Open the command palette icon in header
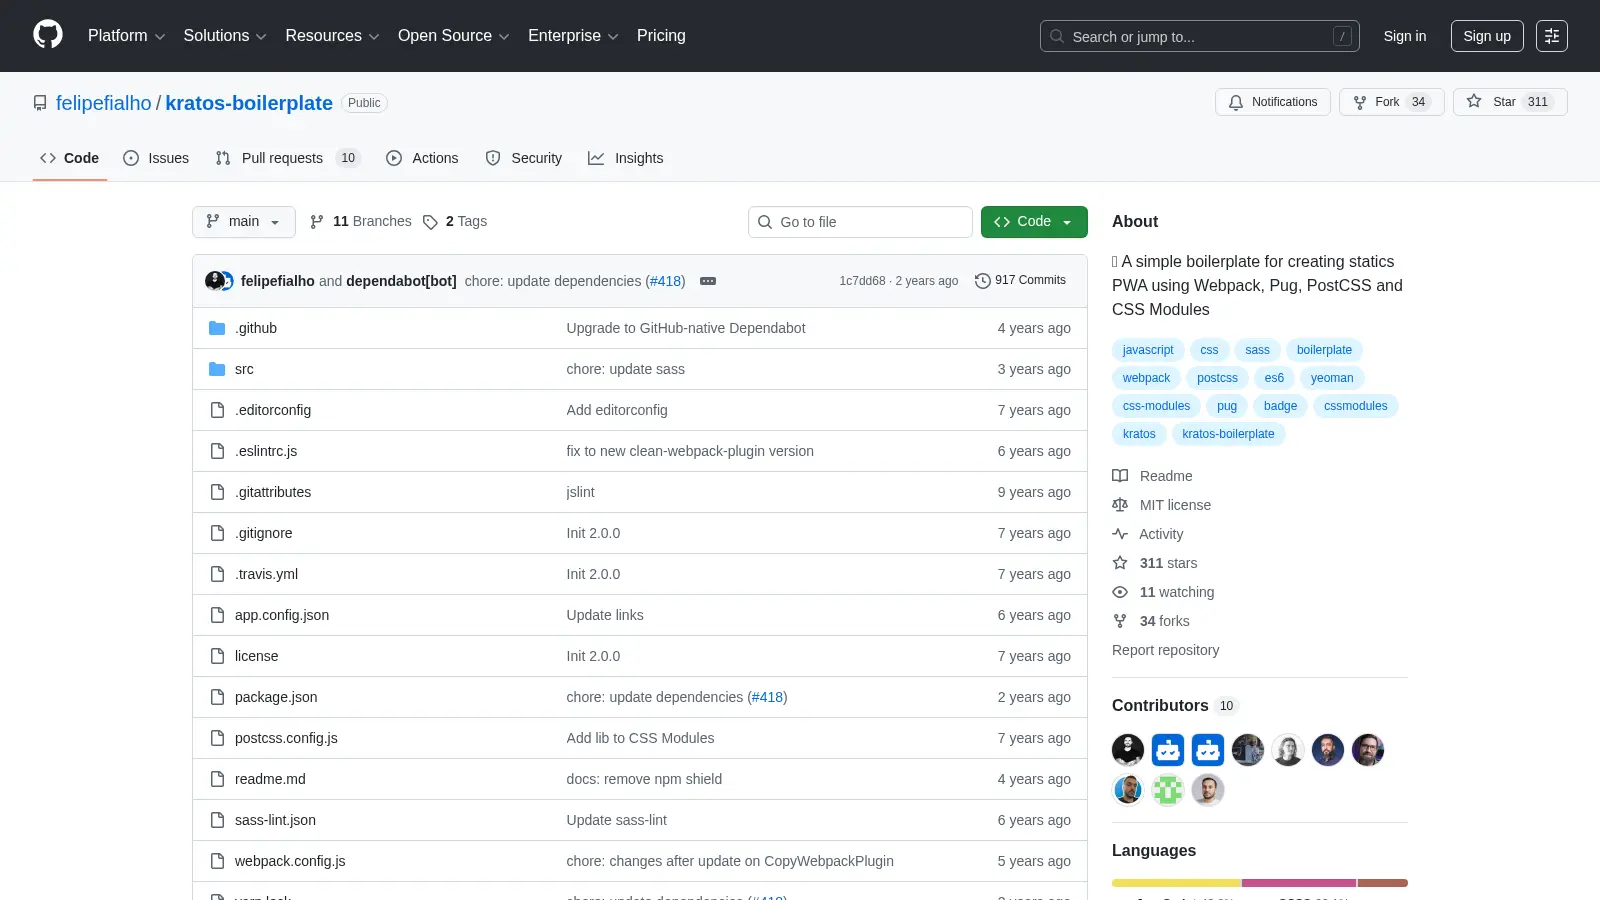Screen dimensions: 1600x900 [1552, 36]
